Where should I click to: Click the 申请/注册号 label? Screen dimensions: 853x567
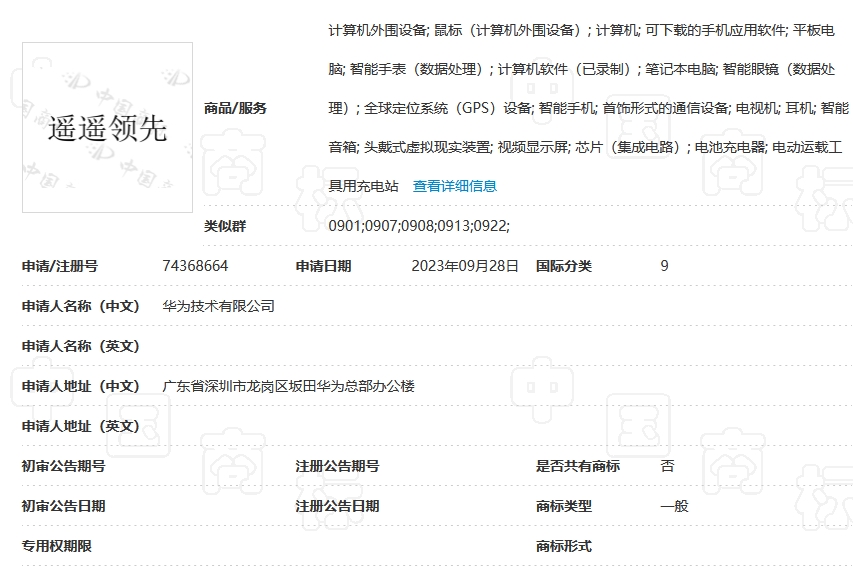pyautogui.click(x=60, y=266)
